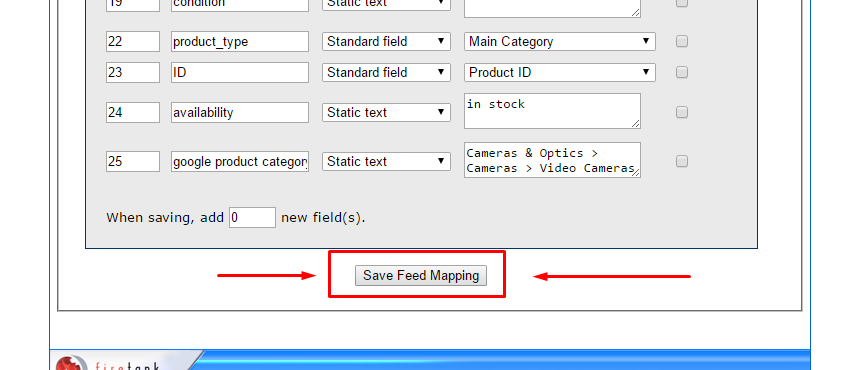Tick the checkbox for the ID row
The image size is (858, 370).
point(681,72)
